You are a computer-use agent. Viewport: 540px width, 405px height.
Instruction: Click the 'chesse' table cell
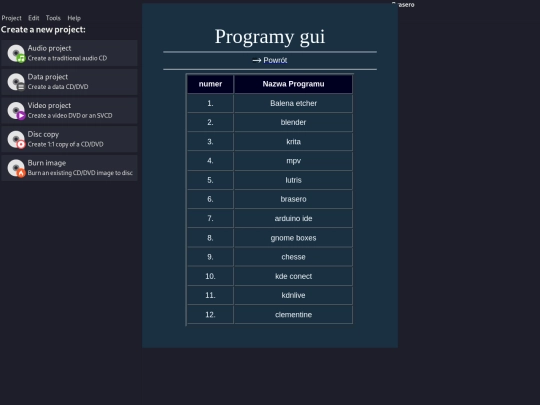[293, 257]
